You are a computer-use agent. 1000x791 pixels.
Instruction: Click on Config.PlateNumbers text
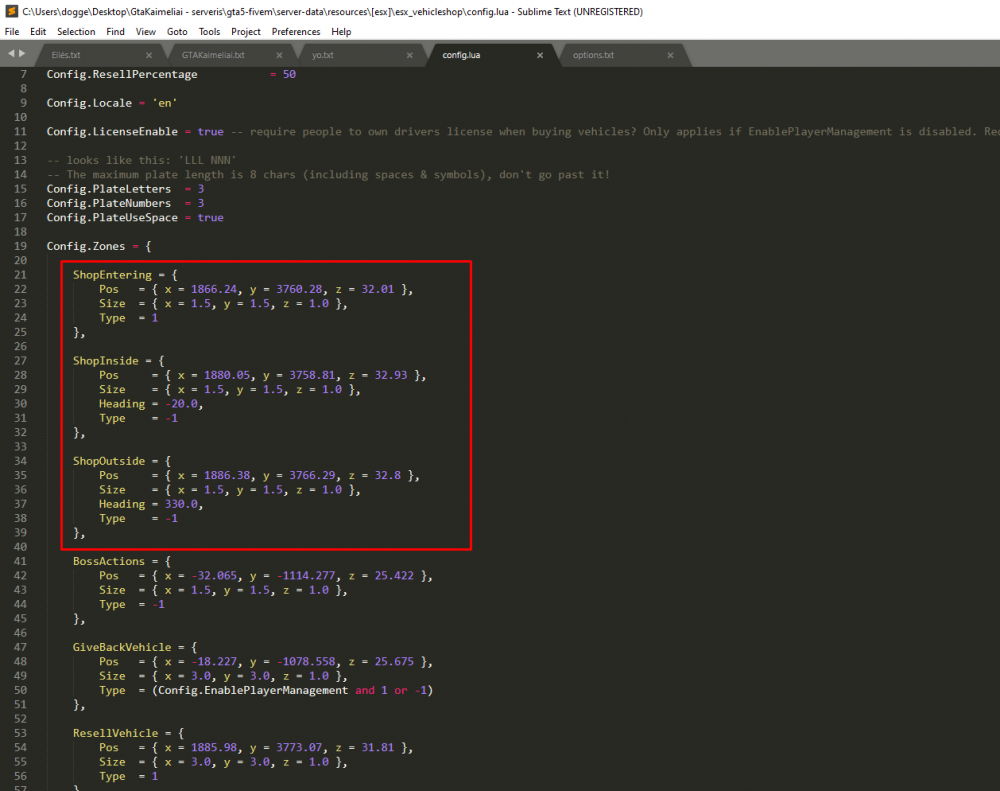pos(109,203)
